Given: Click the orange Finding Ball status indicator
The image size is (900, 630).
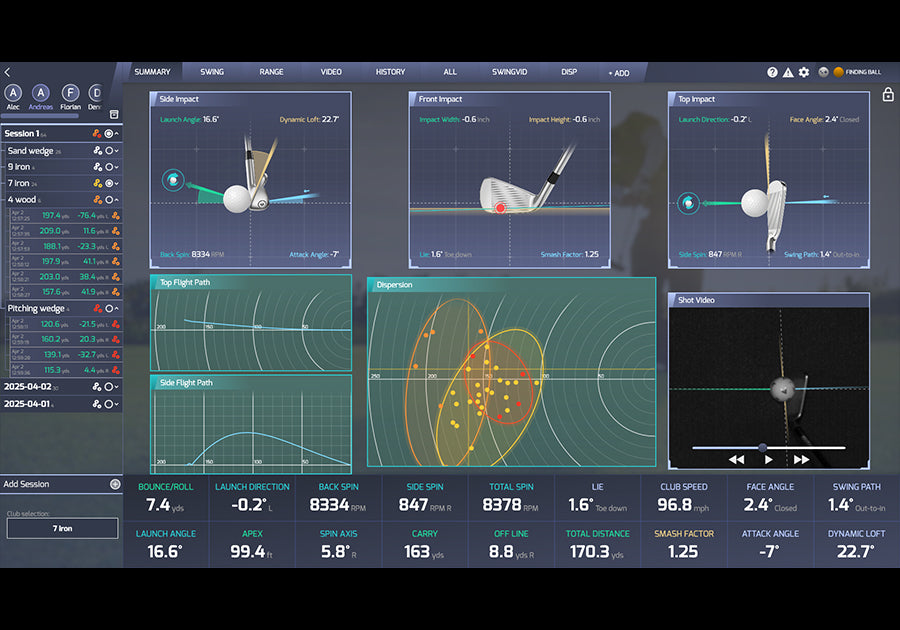Looking at the screenshot, I should (839, 72).
